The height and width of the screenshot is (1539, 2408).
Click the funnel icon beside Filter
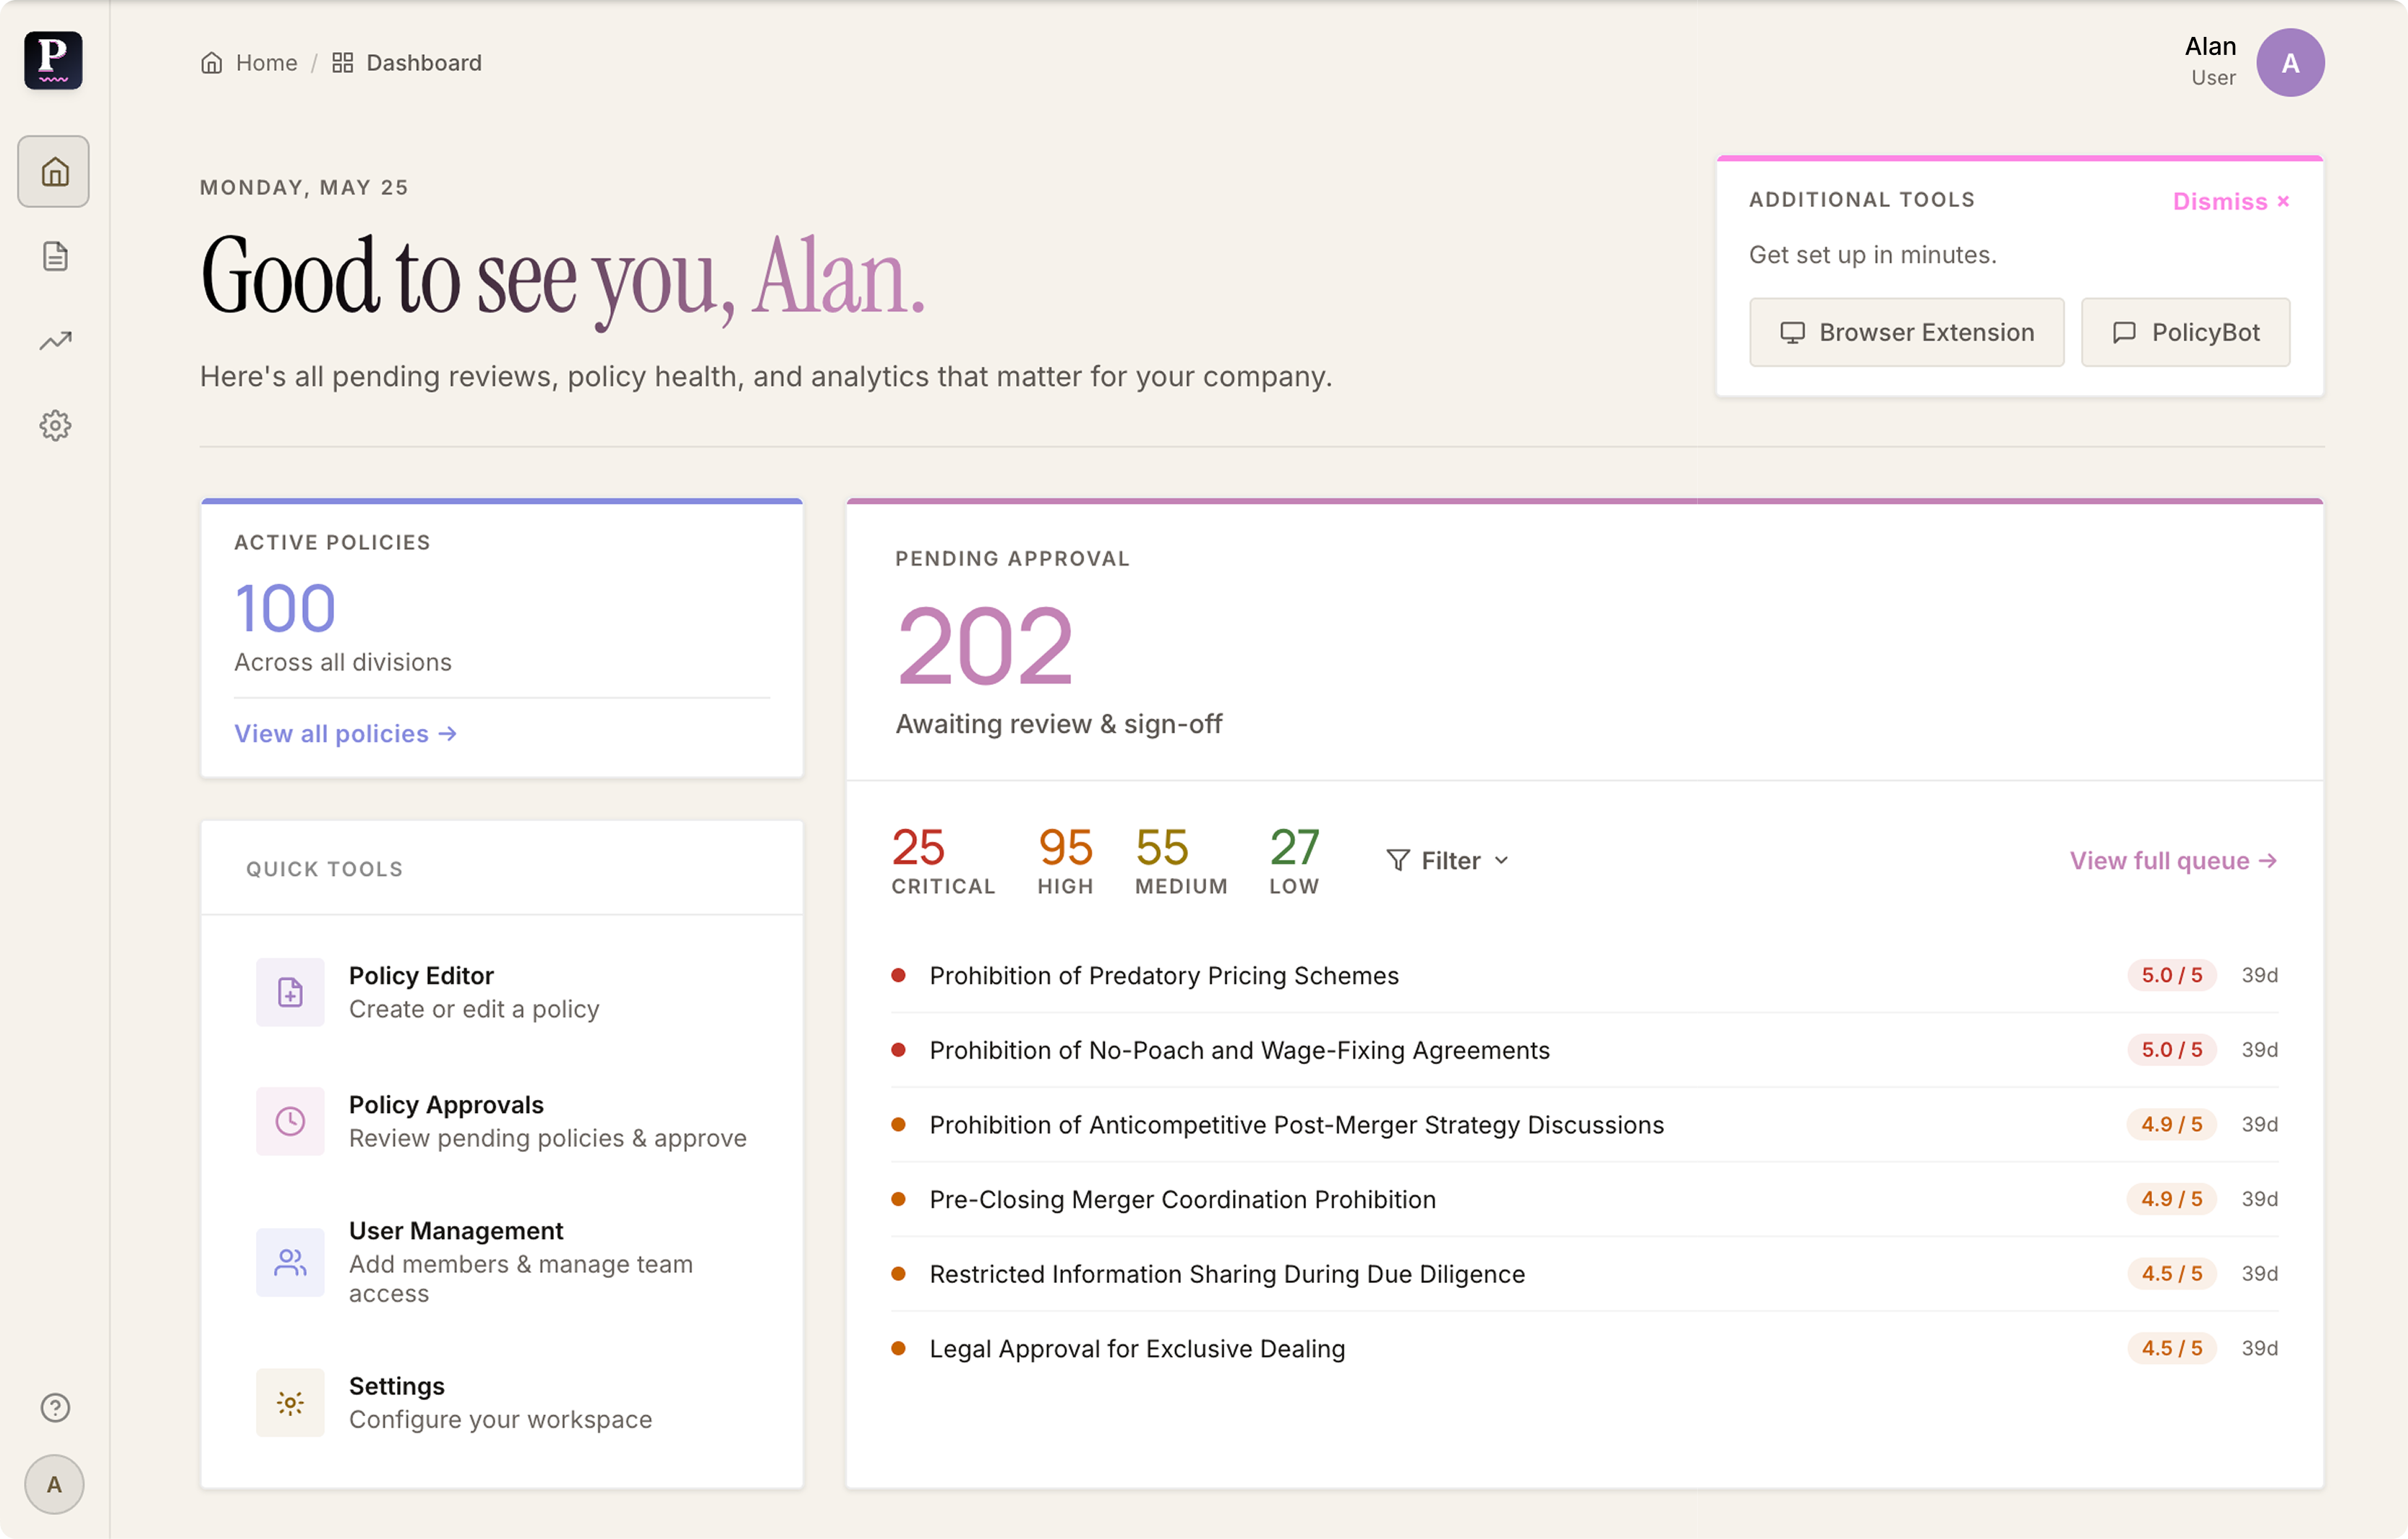[x=1398, y=861]
